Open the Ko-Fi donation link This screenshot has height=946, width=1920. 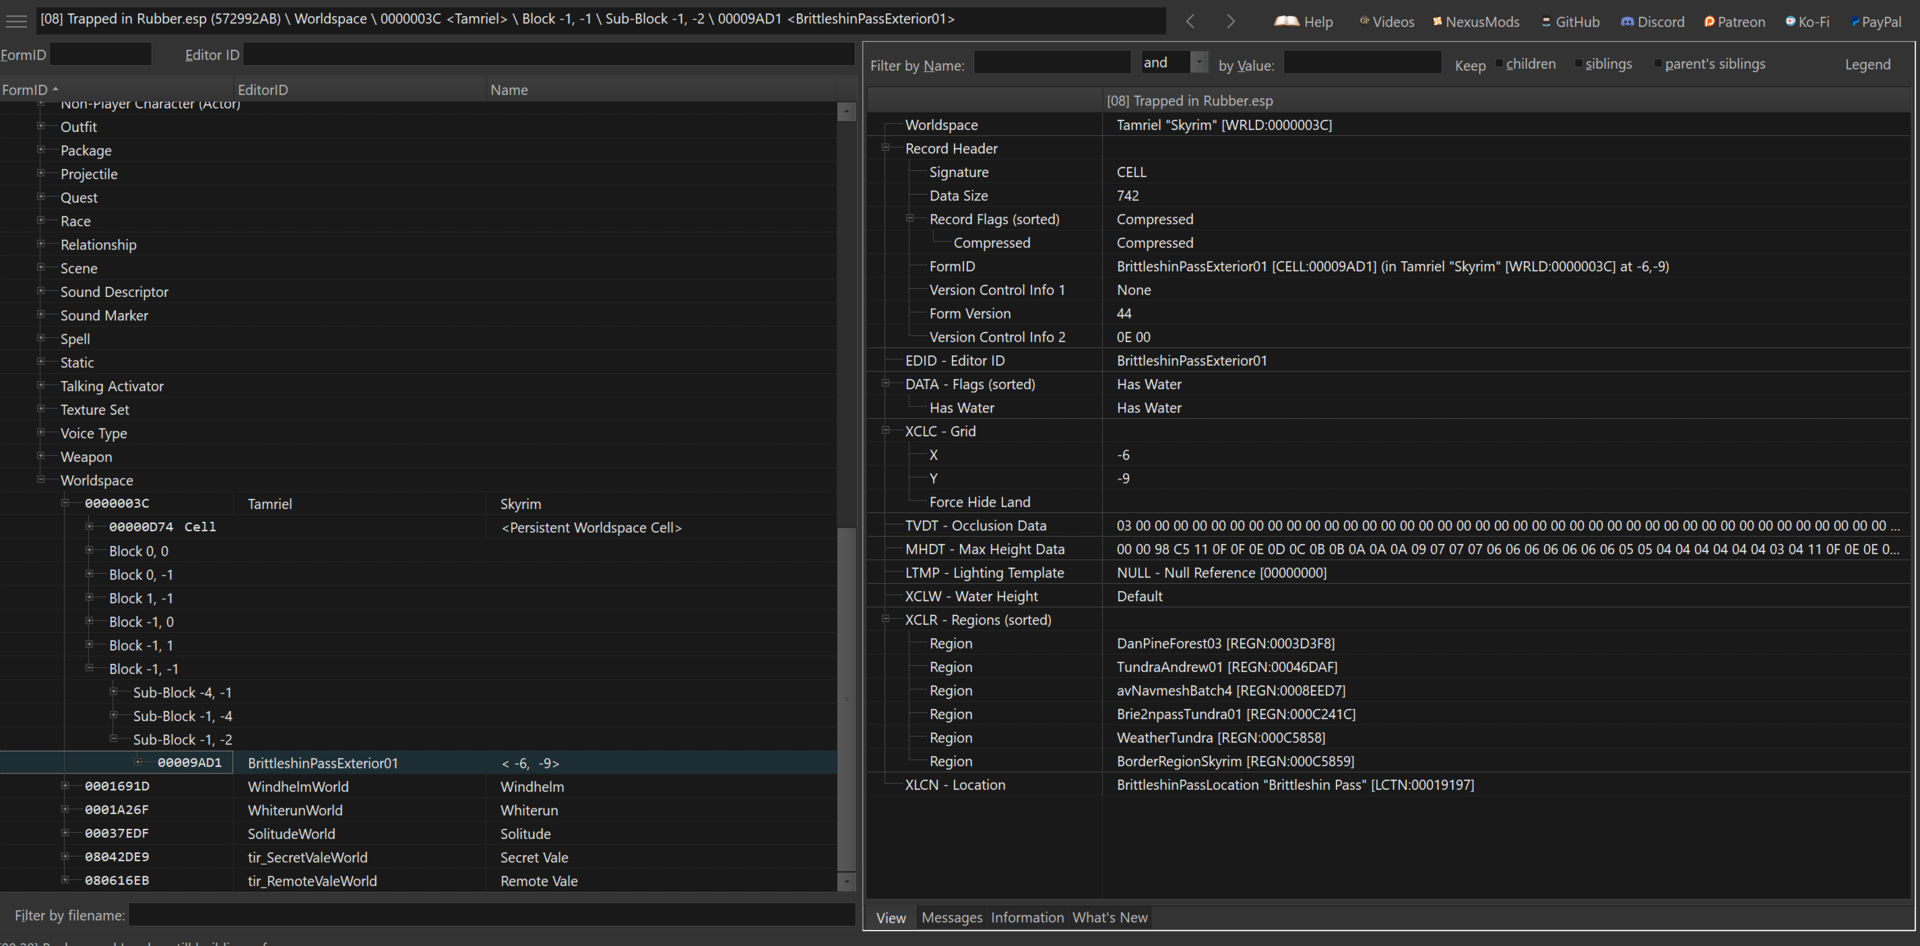pyautogui.click(x=1807, y=21)
